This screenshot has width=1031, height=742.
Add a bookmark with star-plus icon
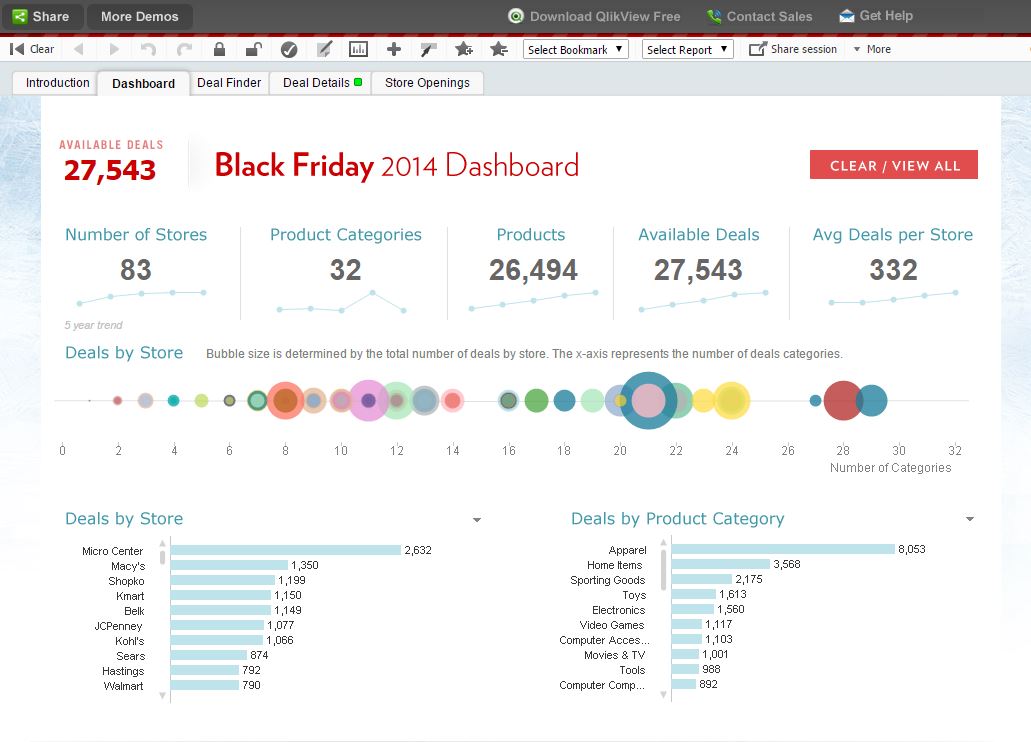point(464,49)
